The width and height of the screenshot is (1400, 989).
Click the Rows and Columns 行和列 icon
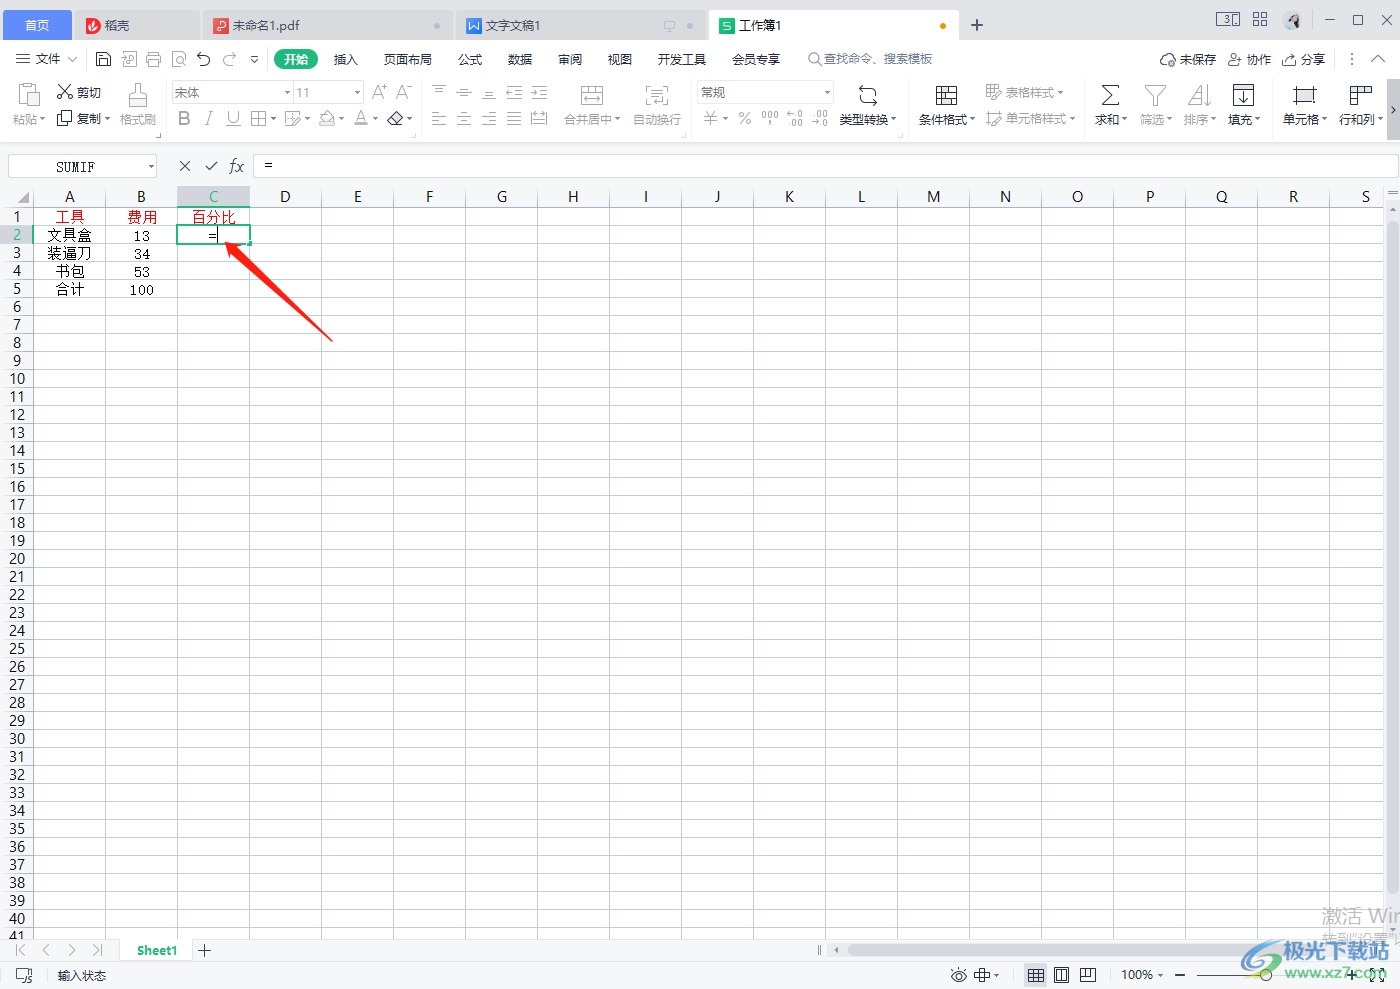[x=1360, y=95]
